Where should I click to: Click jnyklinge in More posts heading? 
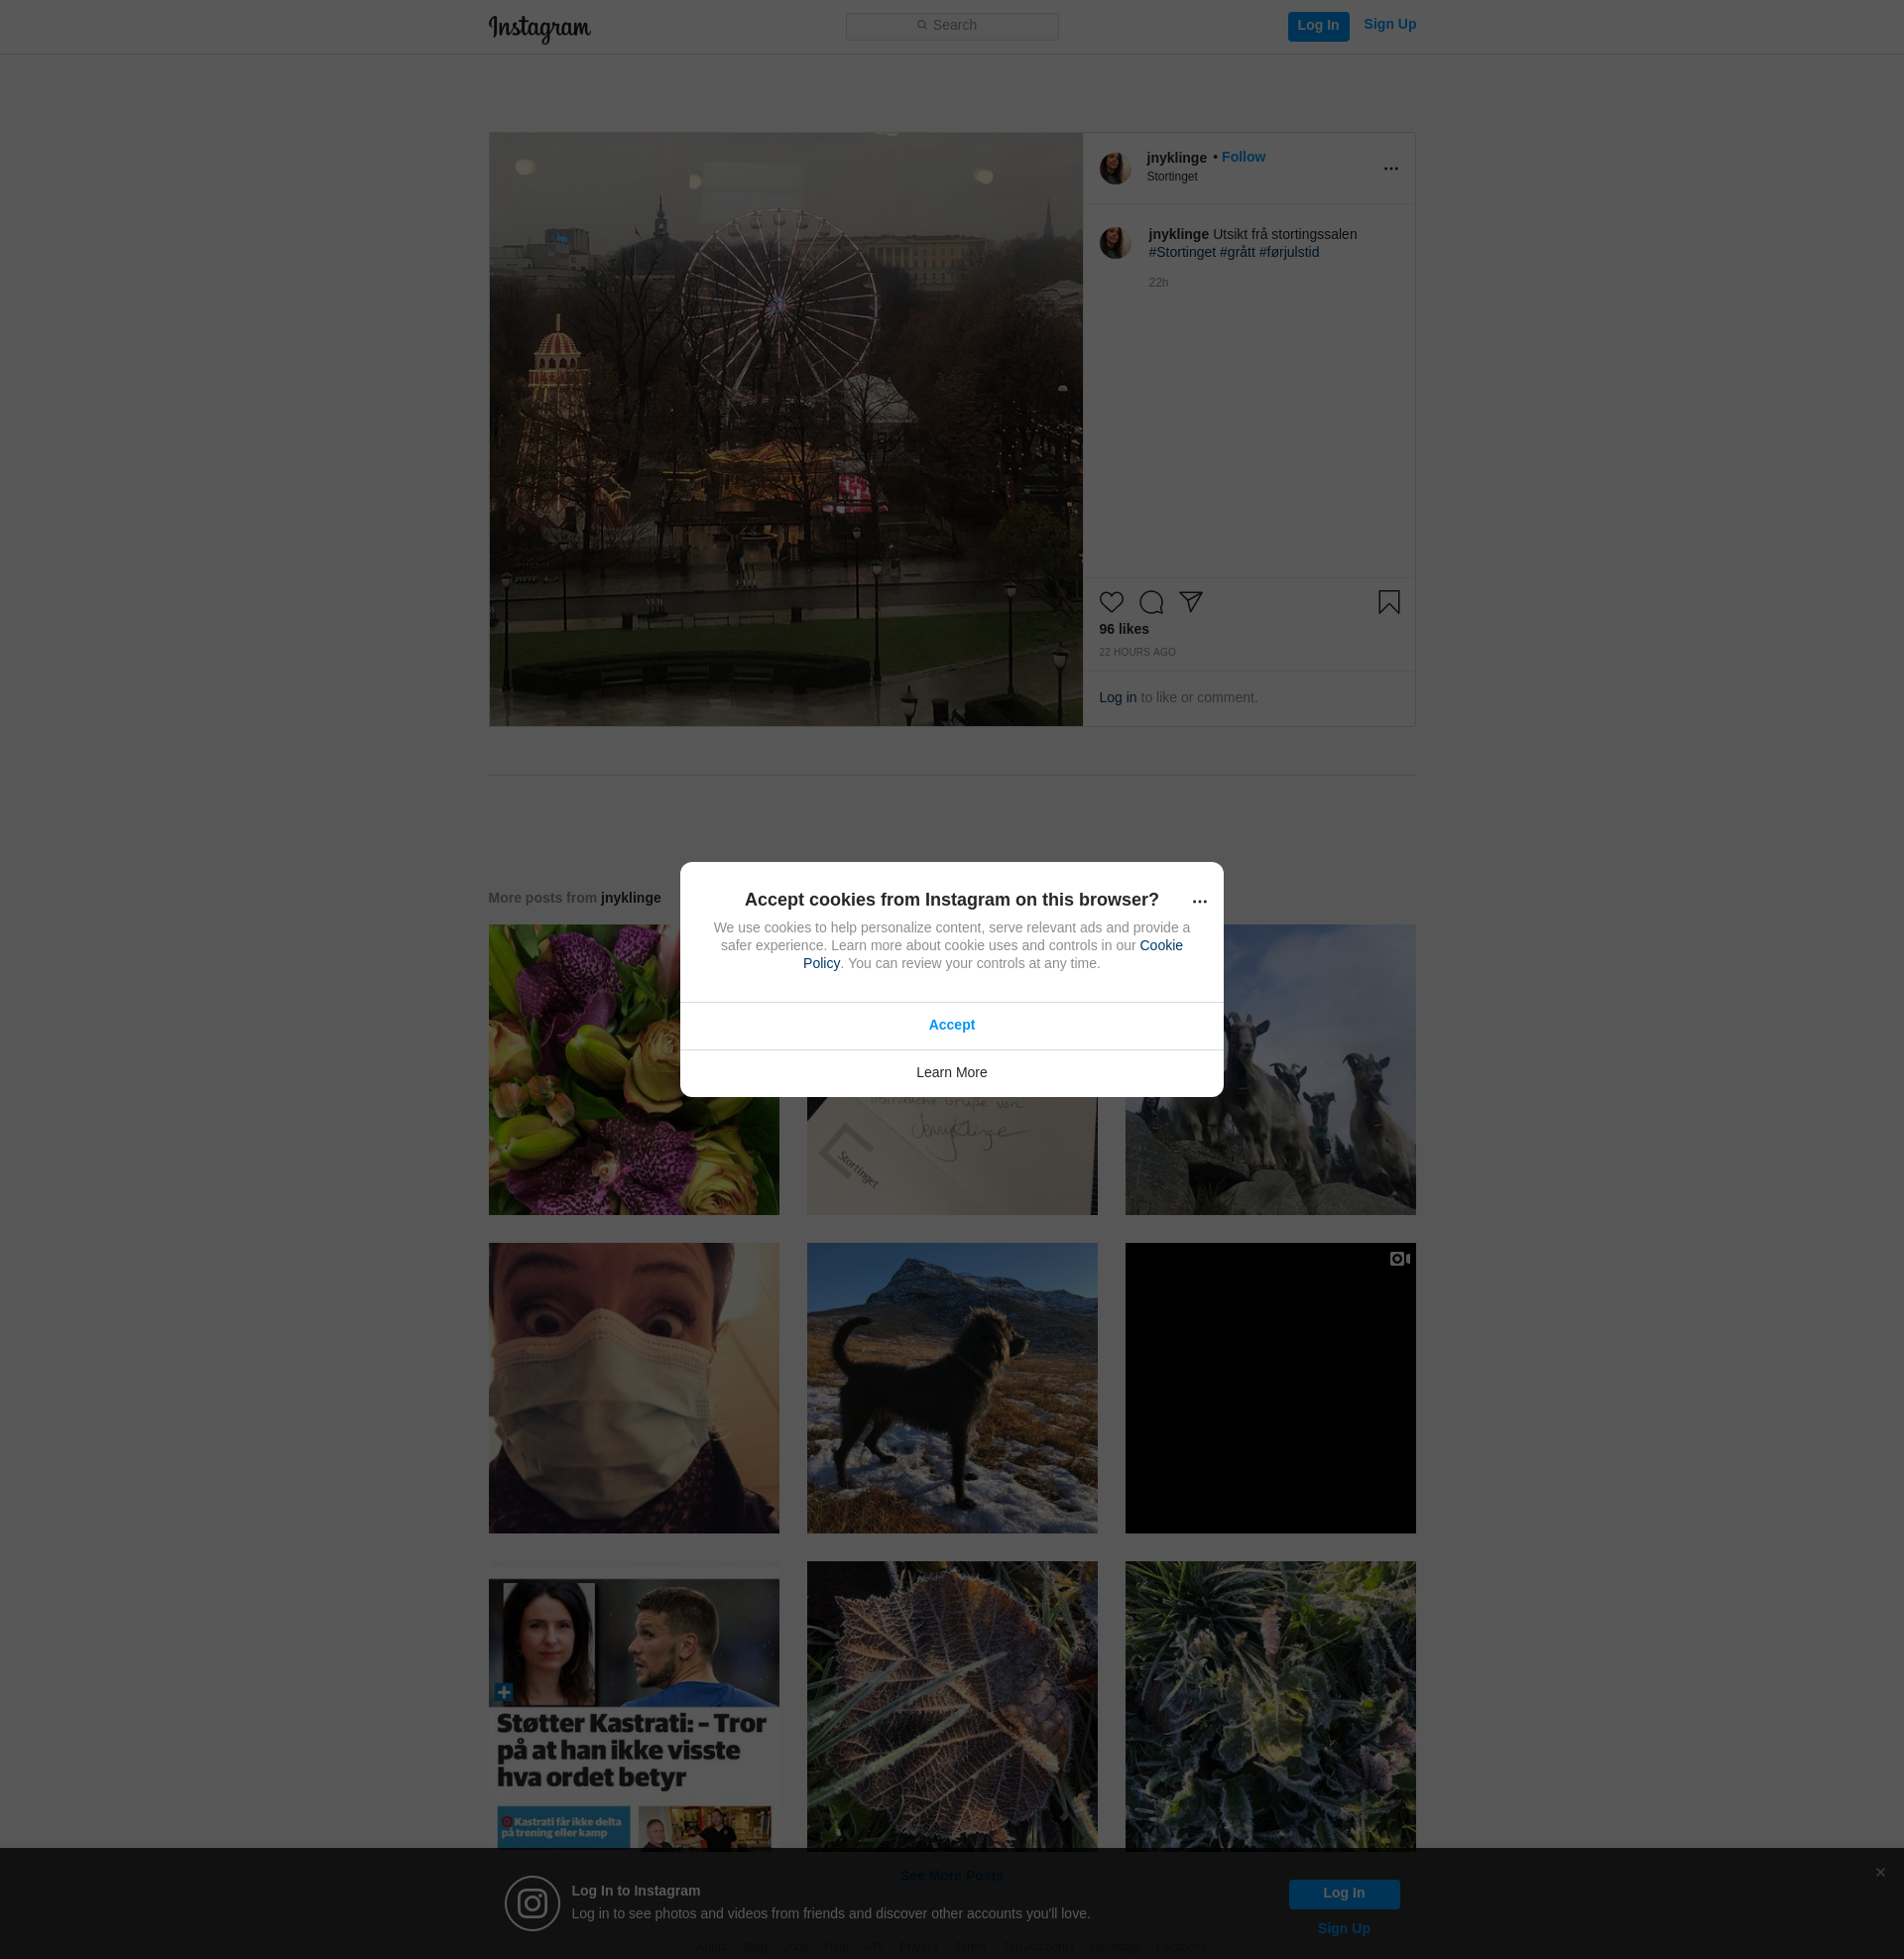(630, 898)
